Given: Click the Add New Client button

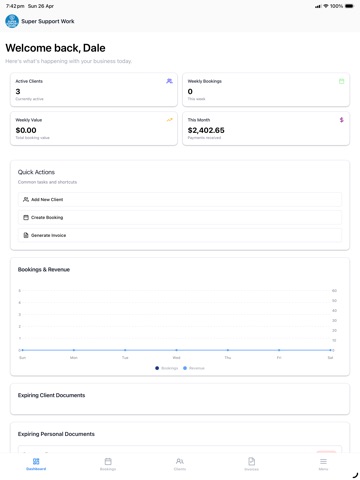Looking at the screenshot, I should 180,199.
